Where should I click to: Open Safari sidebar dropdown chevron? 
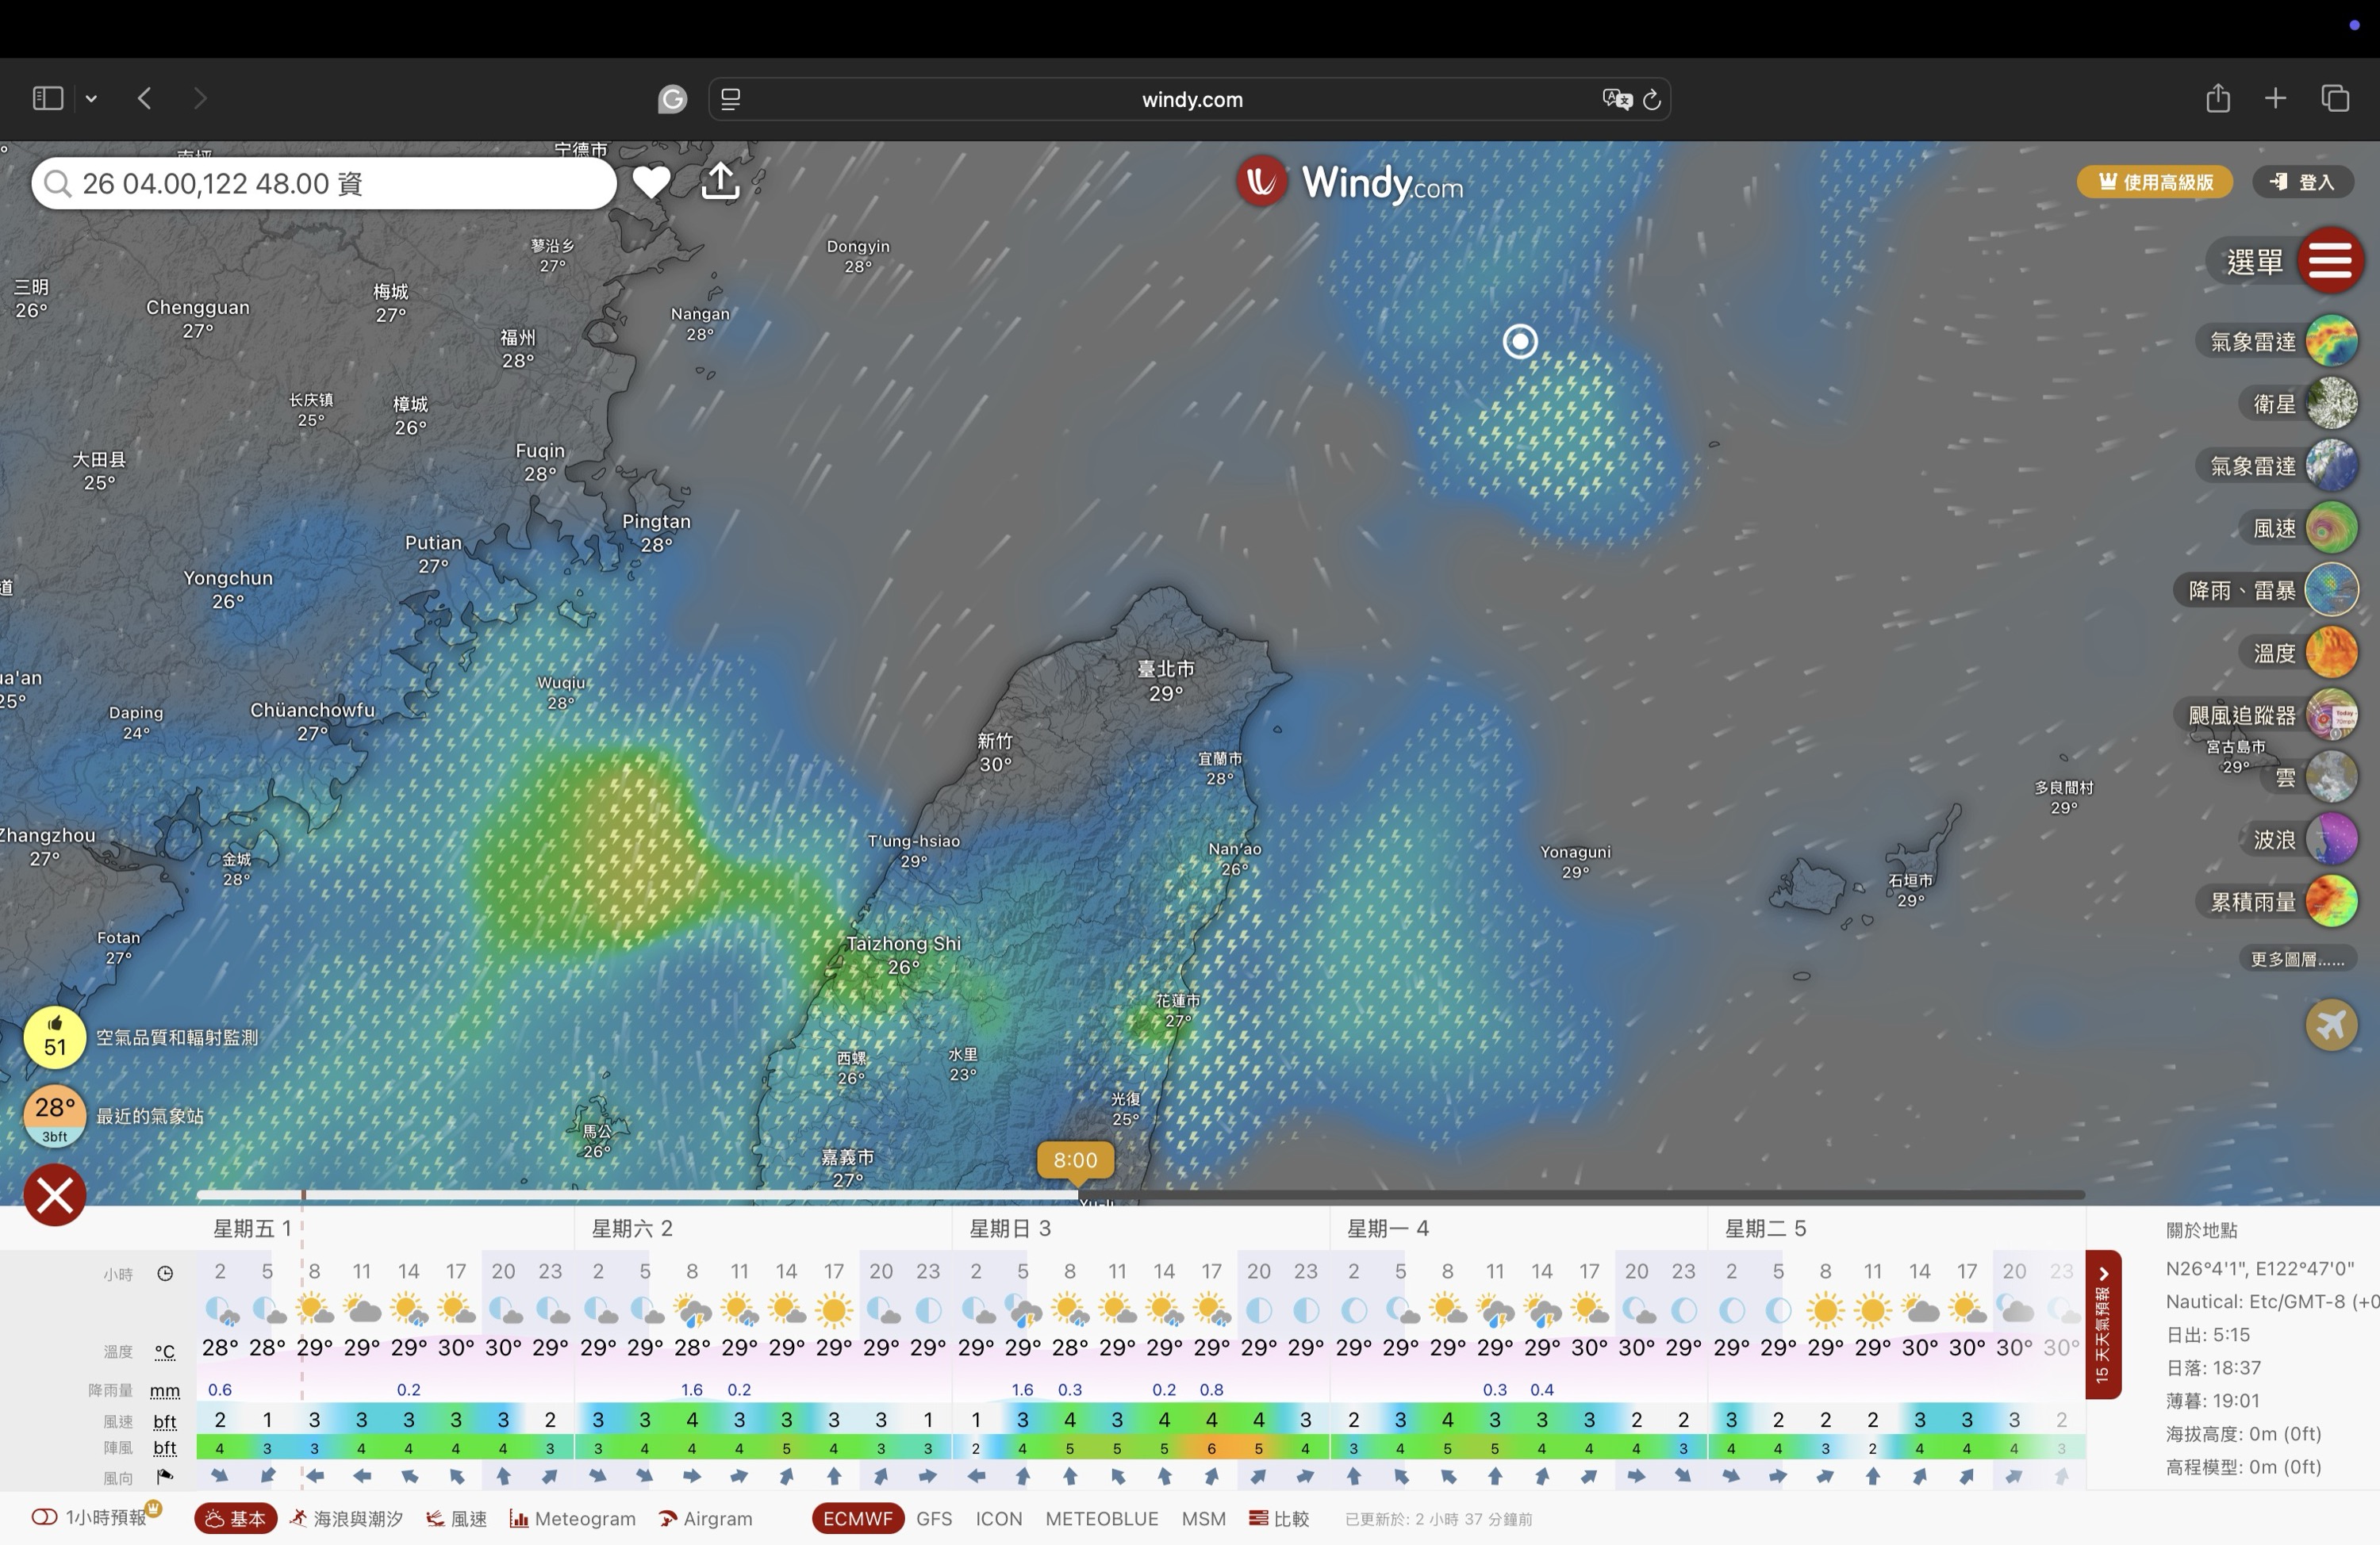click(91, 99)
